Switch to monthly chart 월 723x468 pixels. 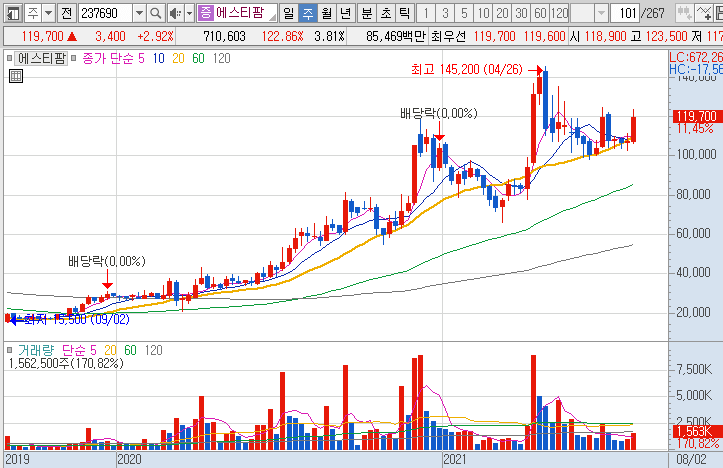[326, 13]
